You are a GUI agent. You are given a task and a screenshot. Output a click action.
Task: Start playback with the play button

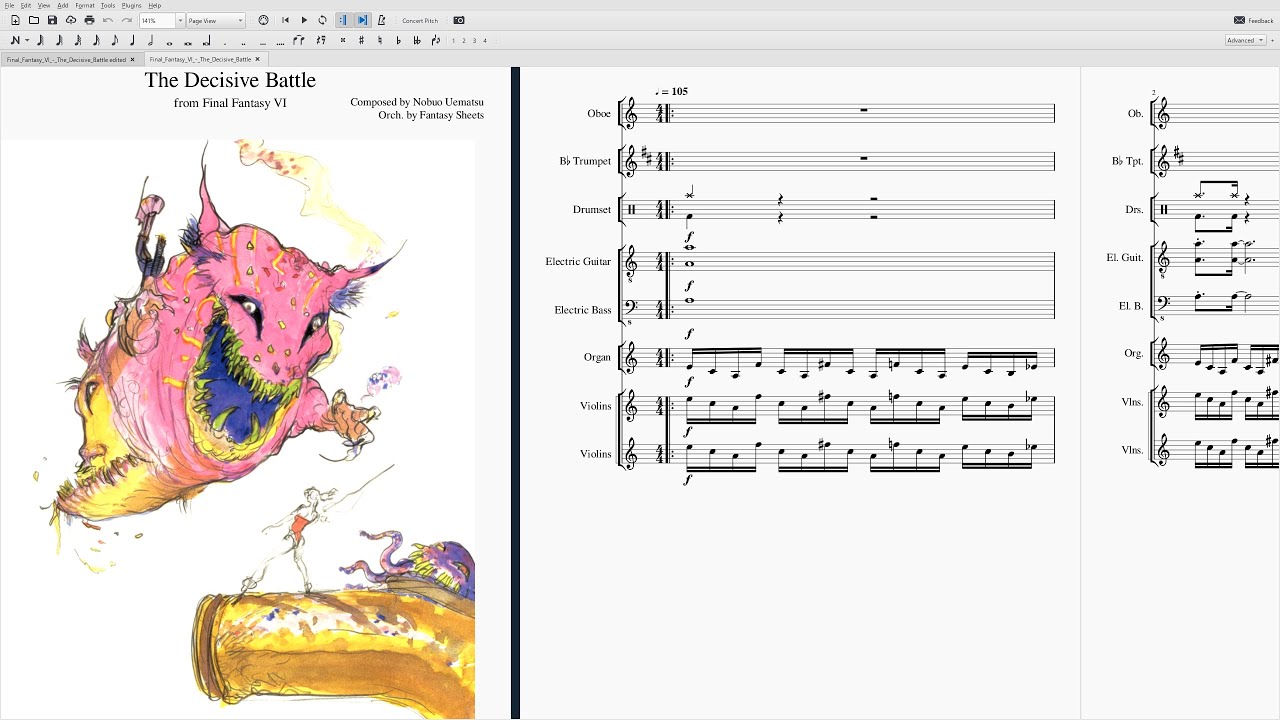point(304,20)
